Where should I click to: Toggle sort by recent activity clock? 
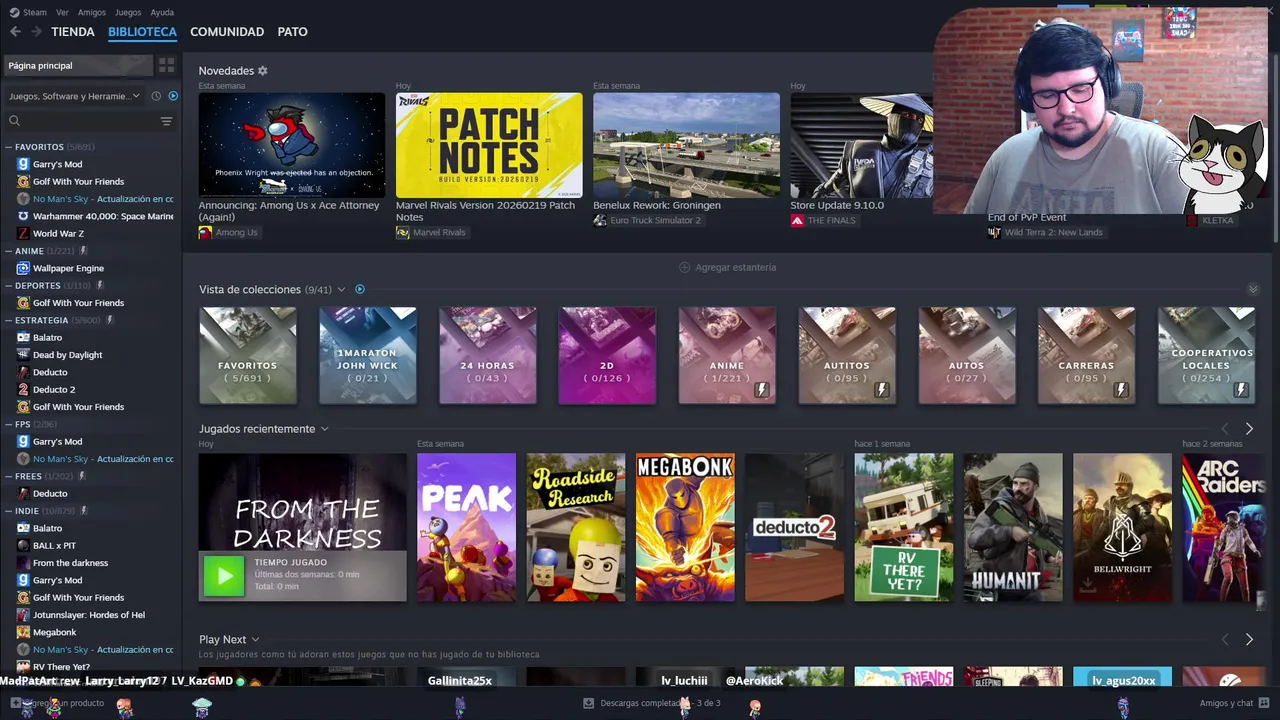156,96
